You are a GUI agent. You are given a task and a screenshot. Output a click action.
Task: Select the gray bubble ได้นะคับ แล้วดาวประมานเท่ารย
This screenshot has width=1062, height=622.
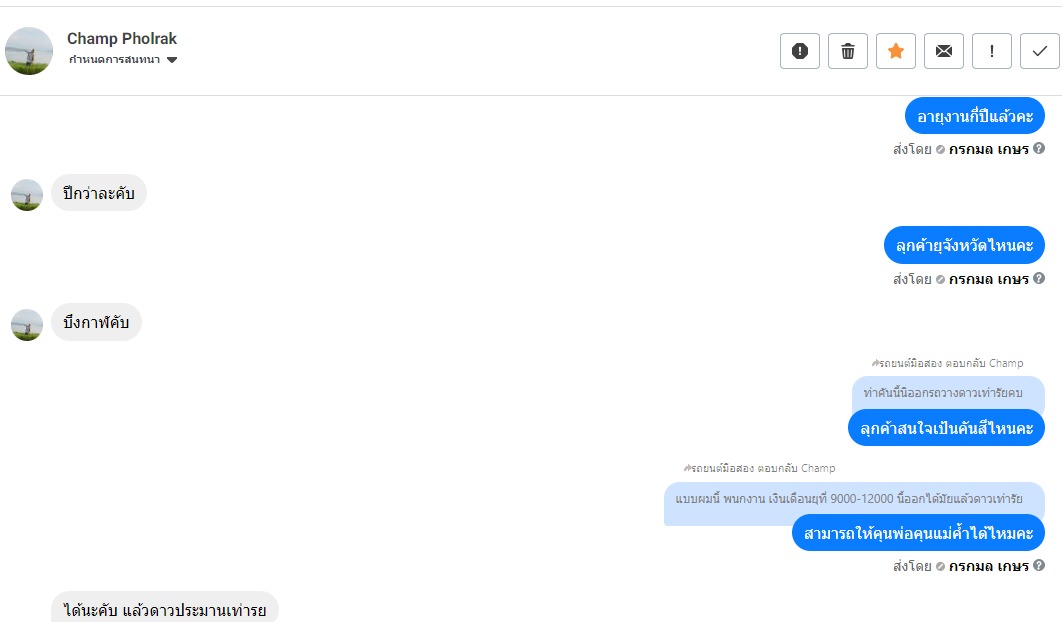[165, 608]
